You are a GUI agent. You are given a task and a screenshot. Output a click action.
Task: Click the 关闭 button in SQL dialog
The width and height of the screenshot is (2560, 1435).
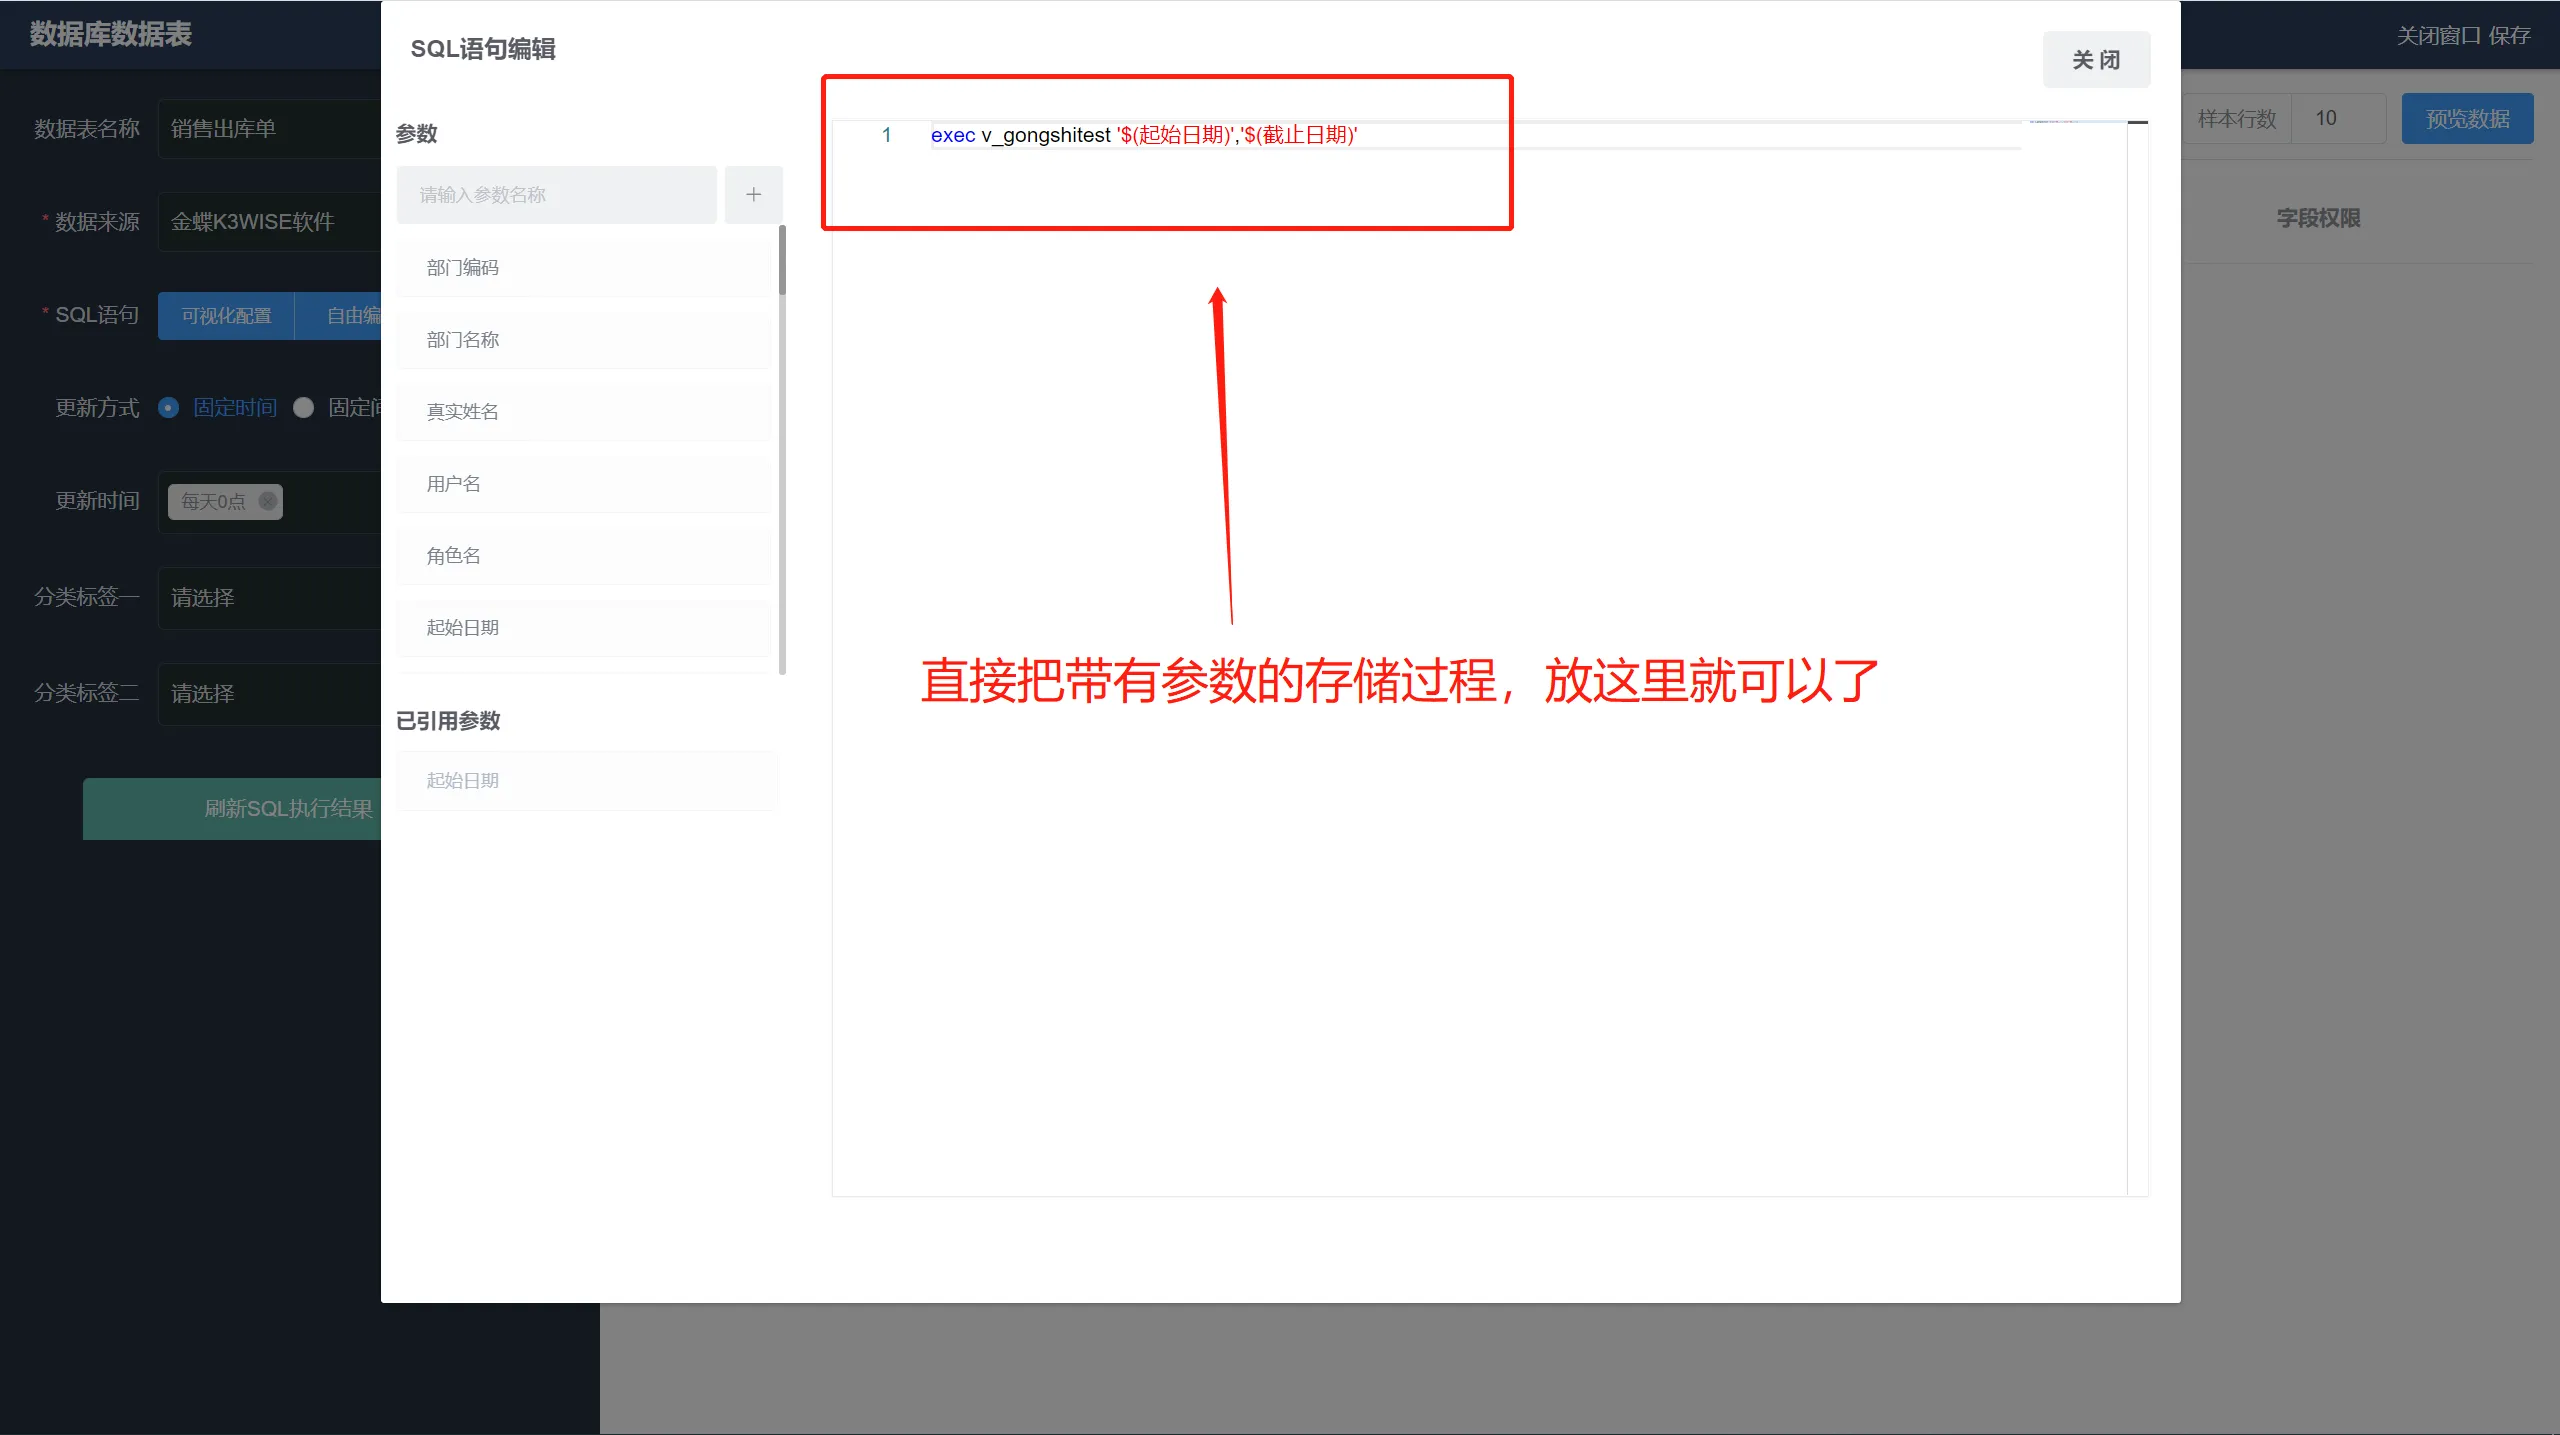[2096, 60]
